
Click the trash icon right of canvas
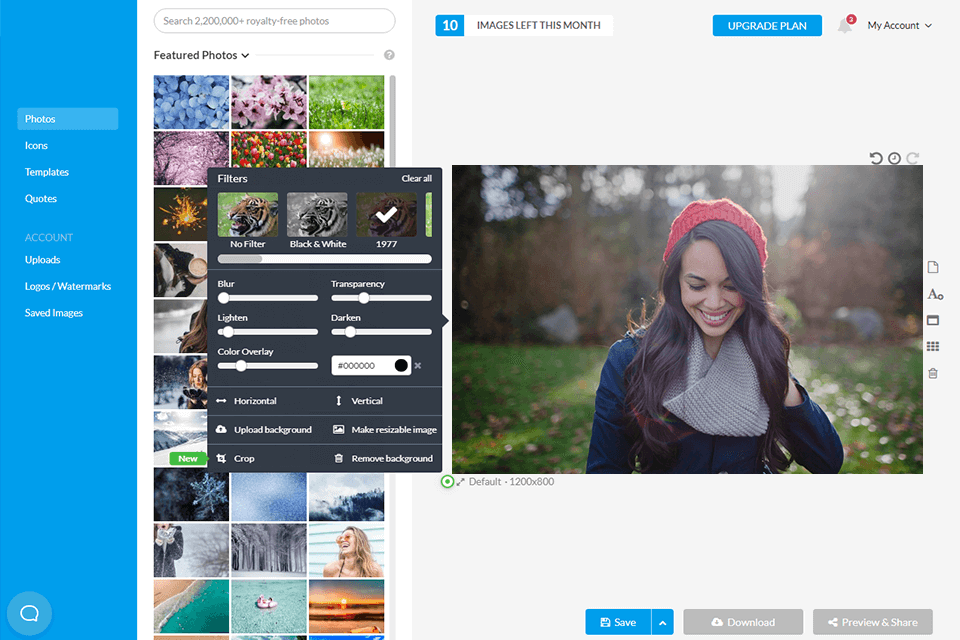coord(933,373)
